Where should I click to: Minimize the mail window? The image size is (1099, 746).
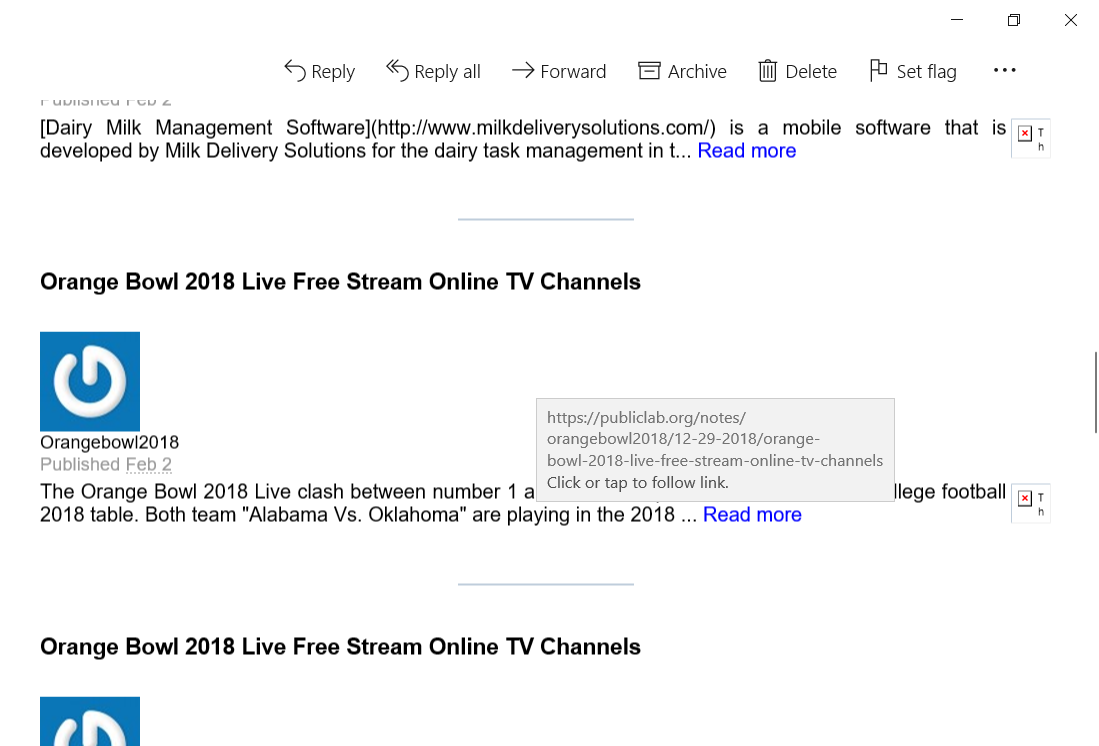(957, 20)
